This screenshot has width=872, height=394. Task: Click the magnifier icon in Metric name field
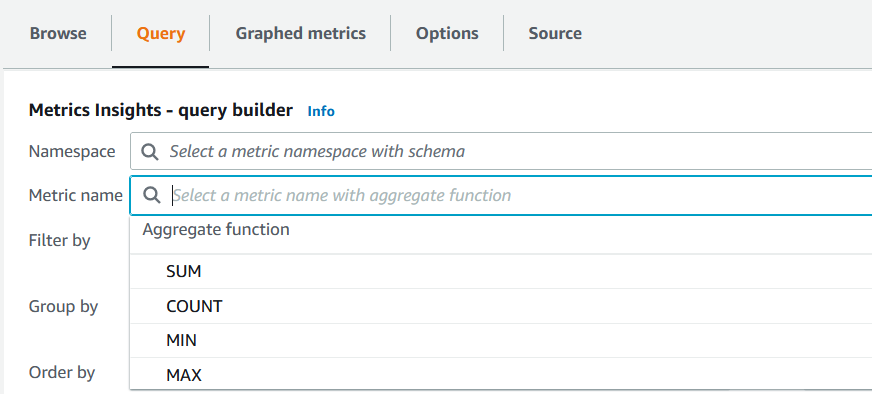click(151, 195)
